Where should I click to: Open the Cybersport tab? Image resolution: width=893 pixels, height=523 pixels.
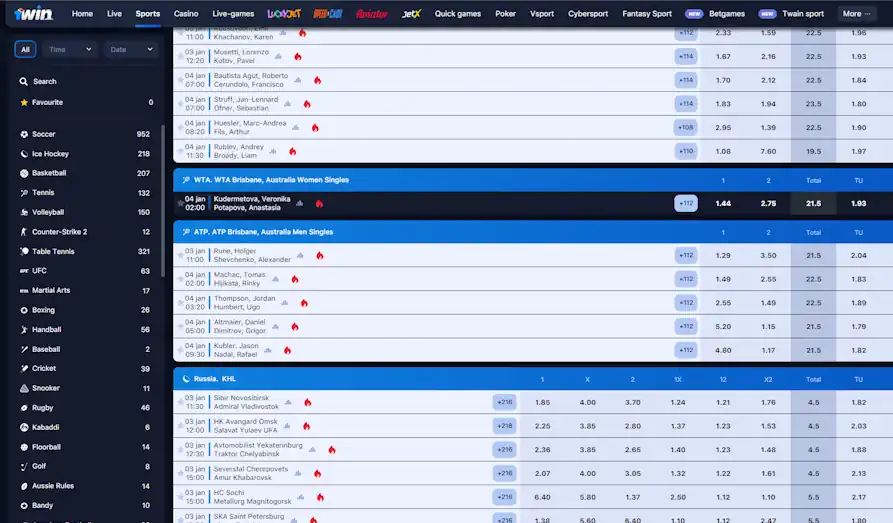588,14
